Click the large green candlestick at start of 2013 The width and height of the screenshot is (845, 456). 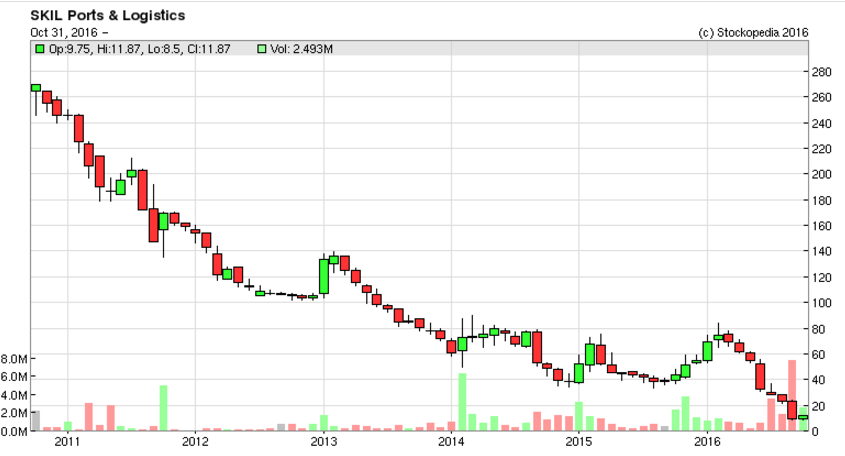point(324,277)
